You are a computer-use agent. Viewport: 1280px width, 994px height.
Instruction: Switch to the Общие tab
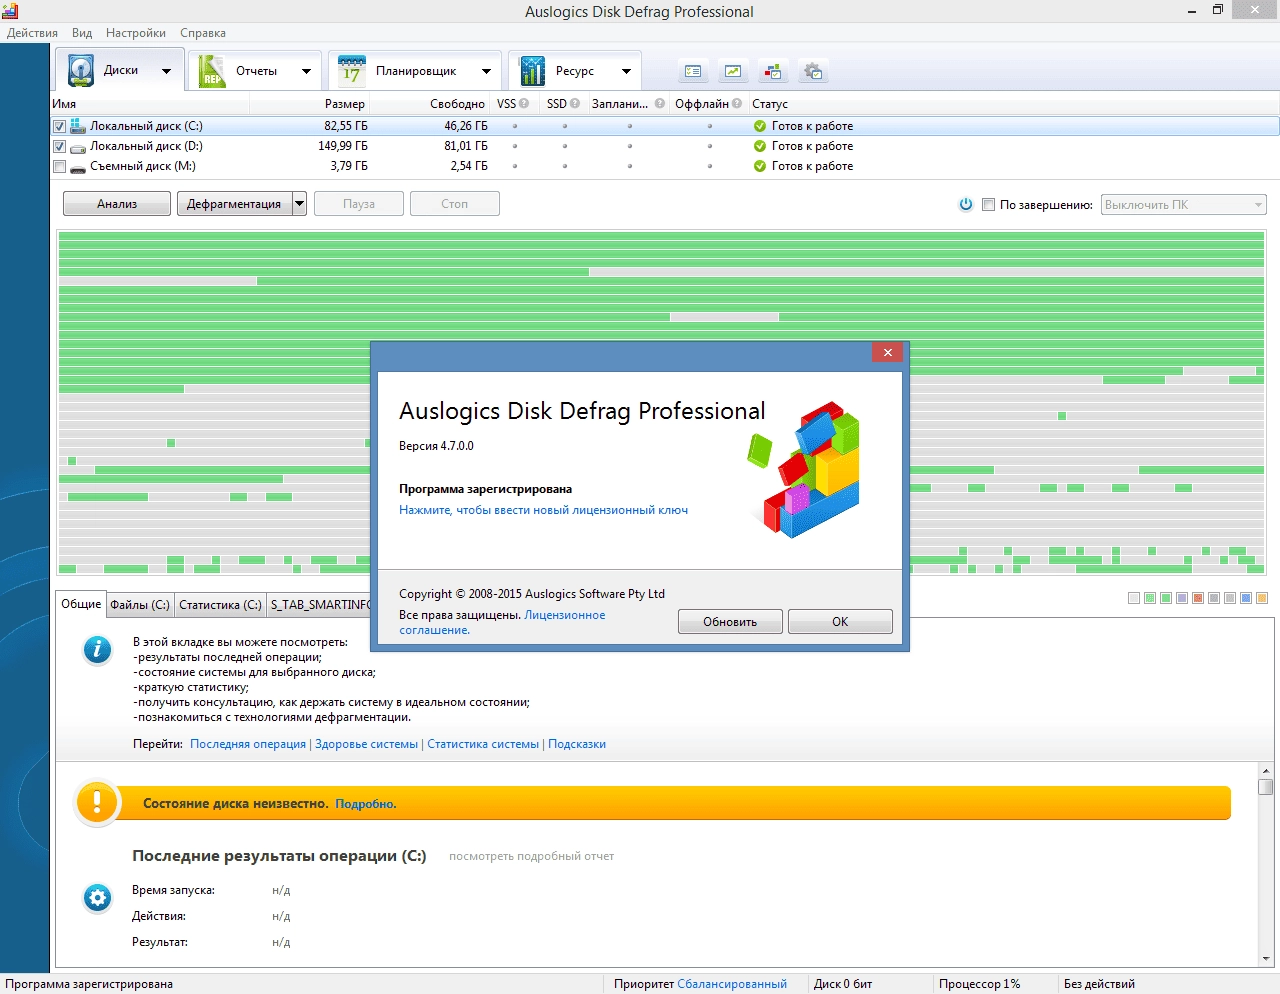pos(81,603)
